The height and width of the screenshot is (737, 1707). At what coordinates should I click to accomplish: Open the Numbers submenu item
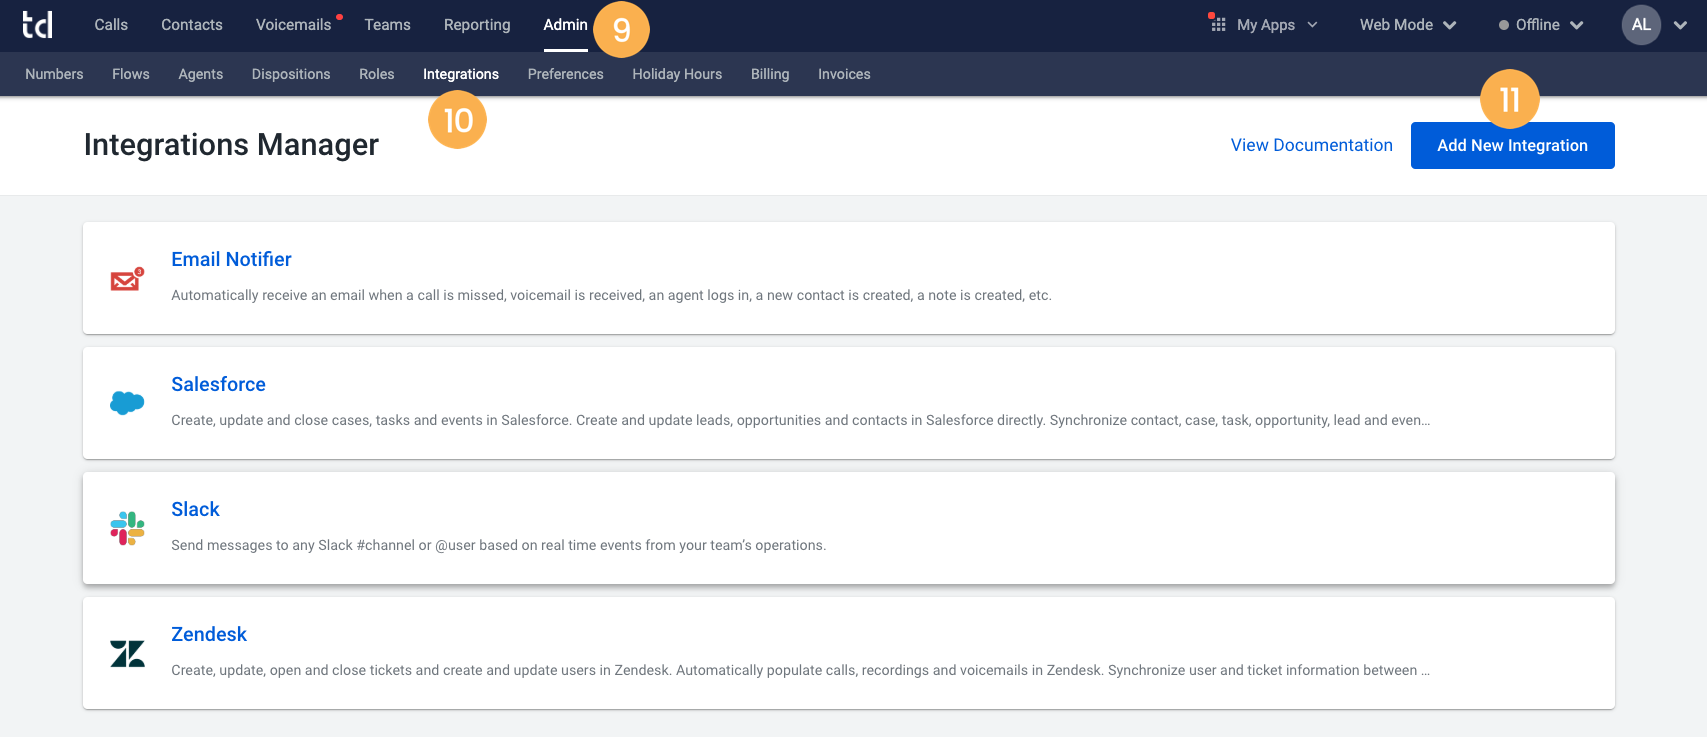point(54,74)
